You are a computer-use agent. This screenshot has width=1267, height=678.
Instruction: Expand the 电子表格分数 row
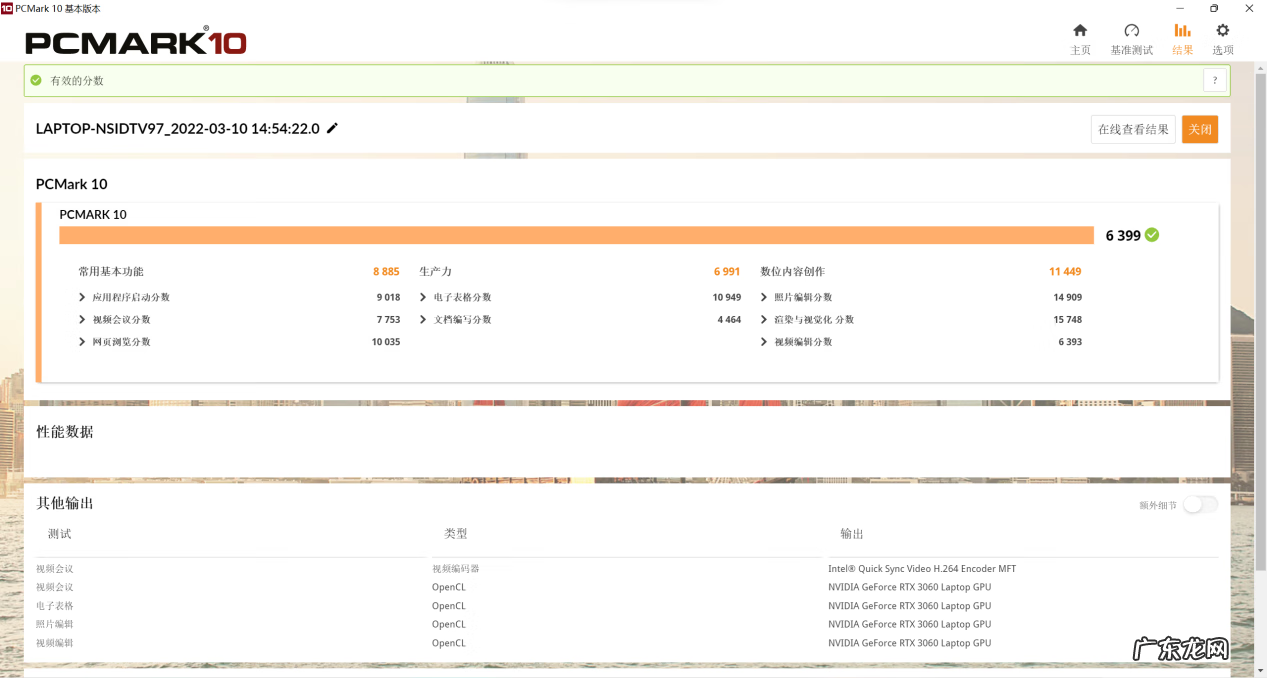coord(424,297)
